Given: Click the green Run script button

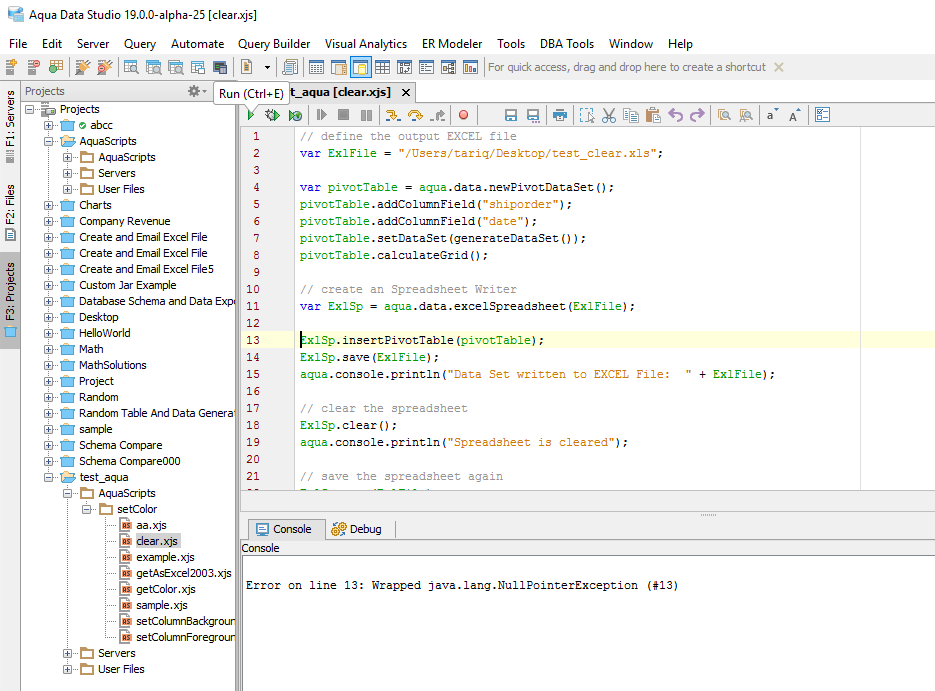Looking at the screenshot, I should 250,115.
